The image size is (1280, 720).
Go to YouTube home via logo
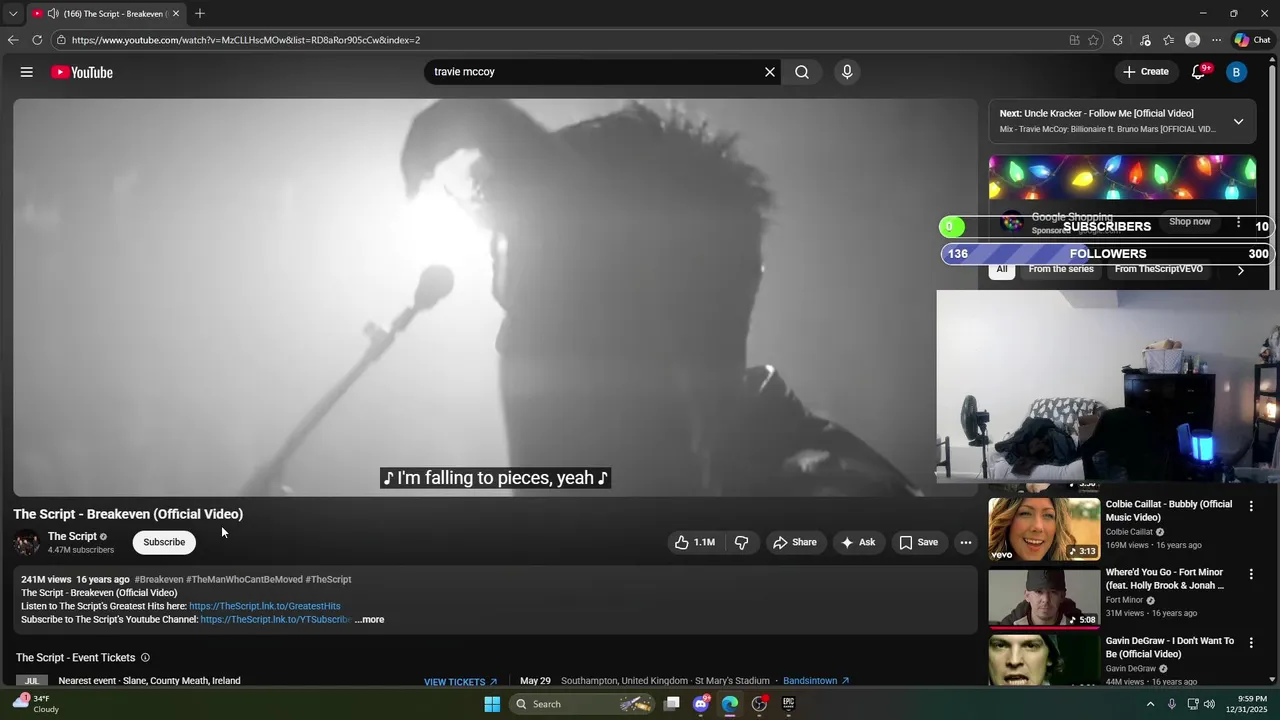coord(82,72)
